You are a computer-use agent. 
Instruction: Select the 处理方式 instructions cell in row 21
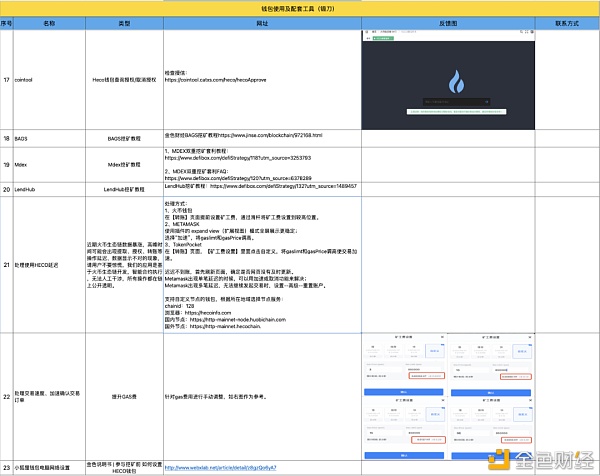262,265
